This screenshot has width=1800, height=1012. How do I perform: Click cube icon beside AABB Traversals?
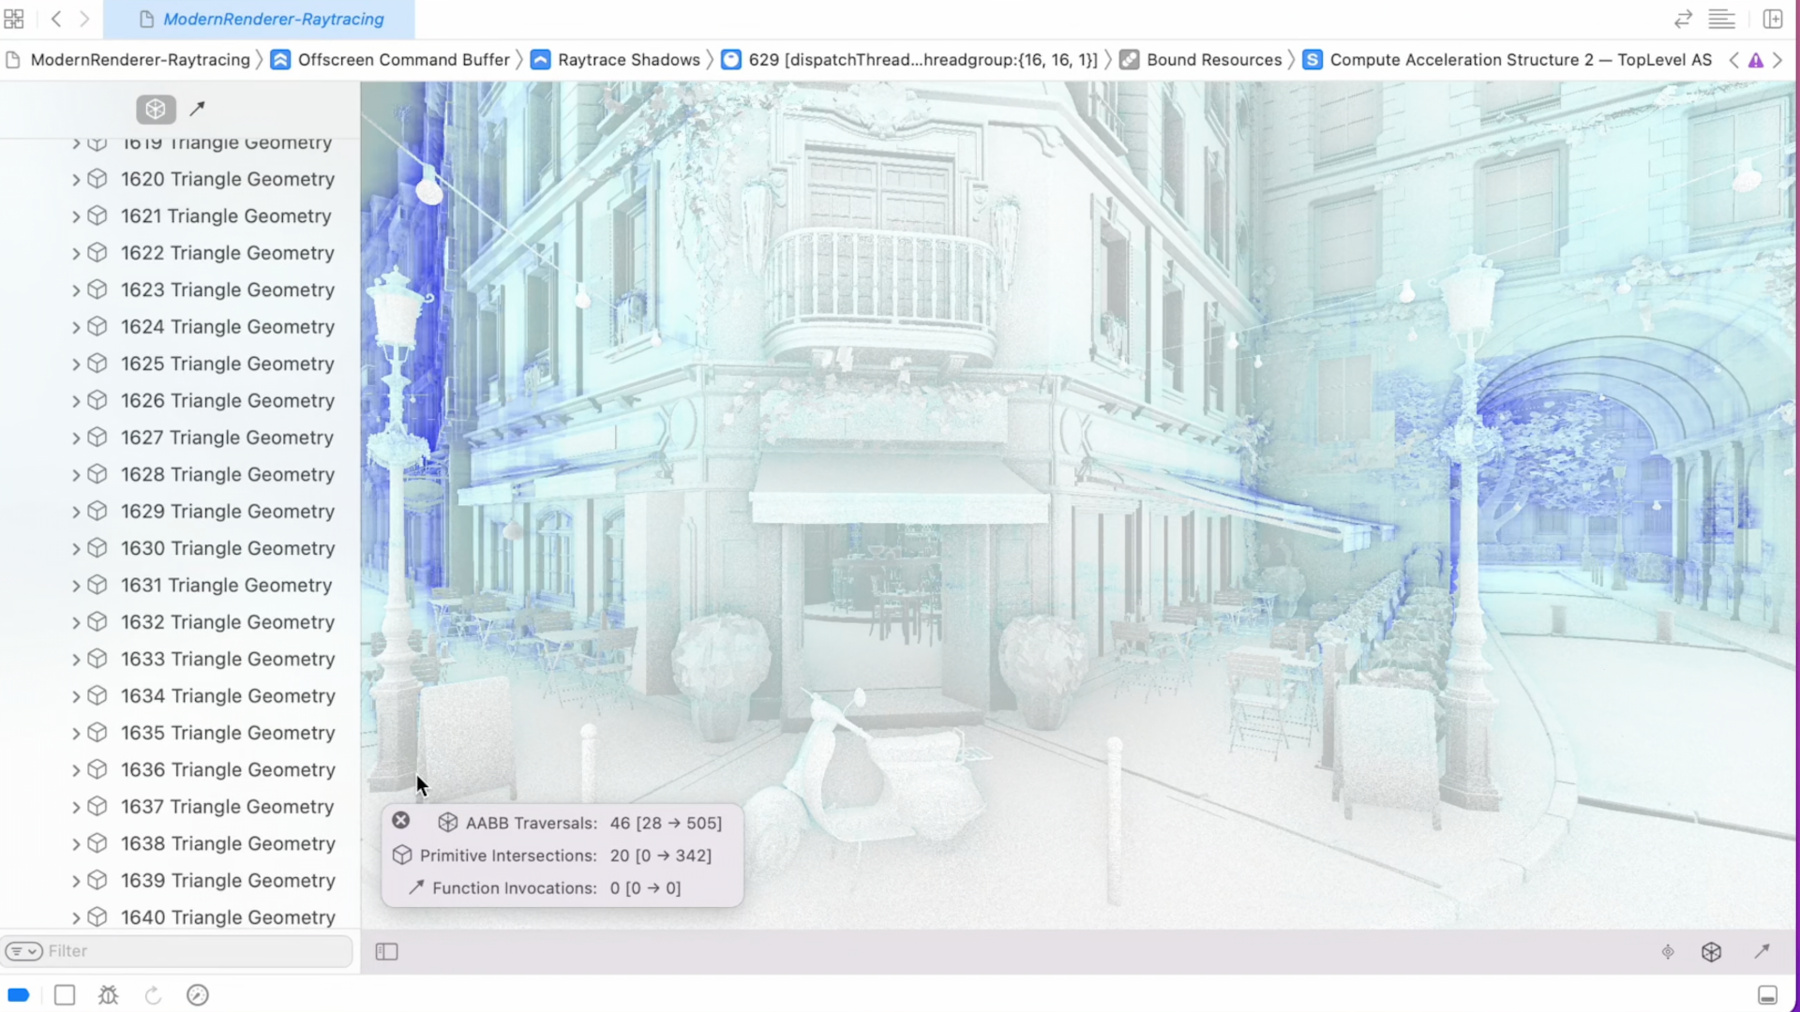pos(448,823)
